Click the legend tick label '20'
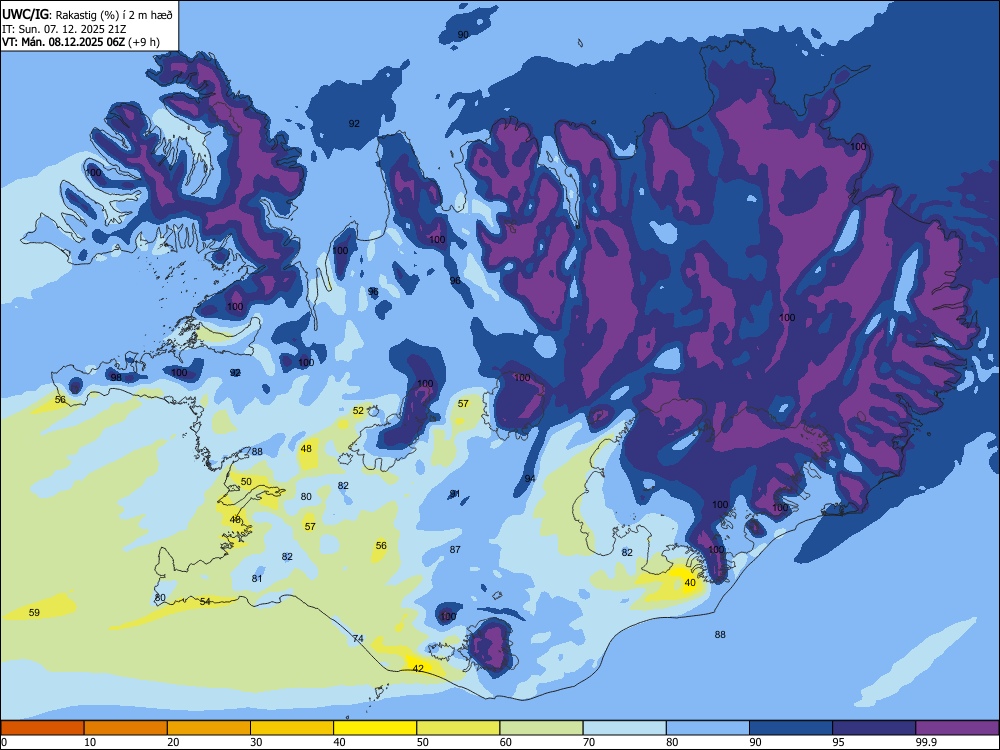The image size is (1000, 750). click(x=173, y=742)
